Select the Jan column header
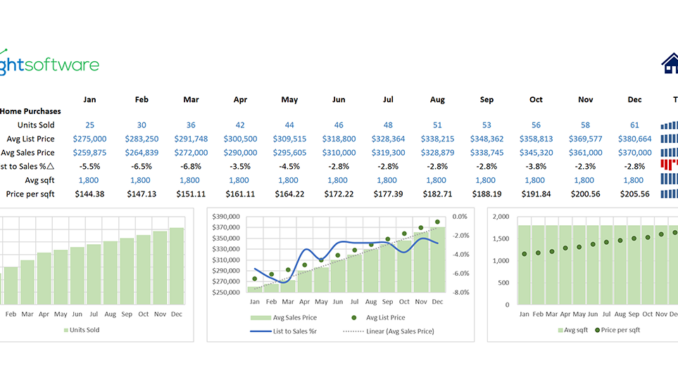This screenshot has width=678, height=392. pos(90,99)
